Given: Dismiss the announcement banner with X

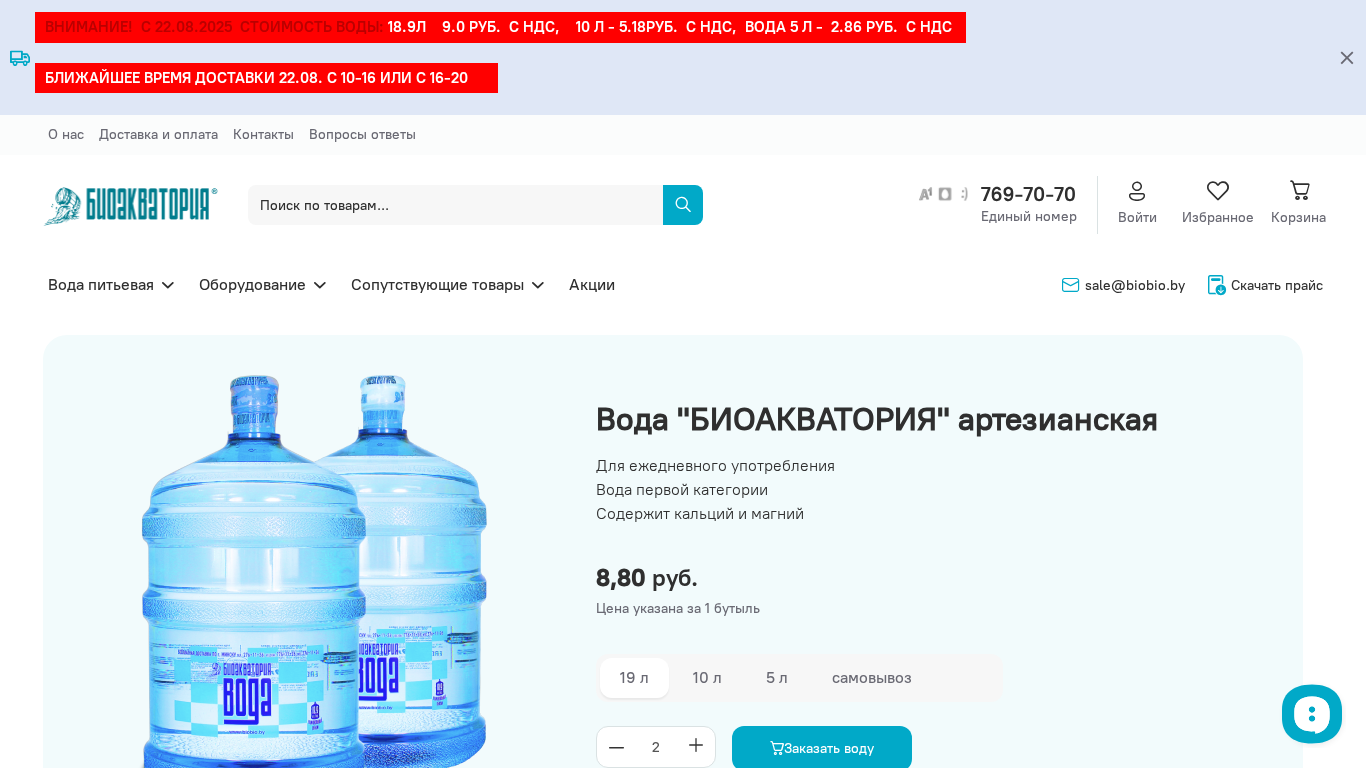Looking at the screenshot, I should click(x=1347, y=58).
